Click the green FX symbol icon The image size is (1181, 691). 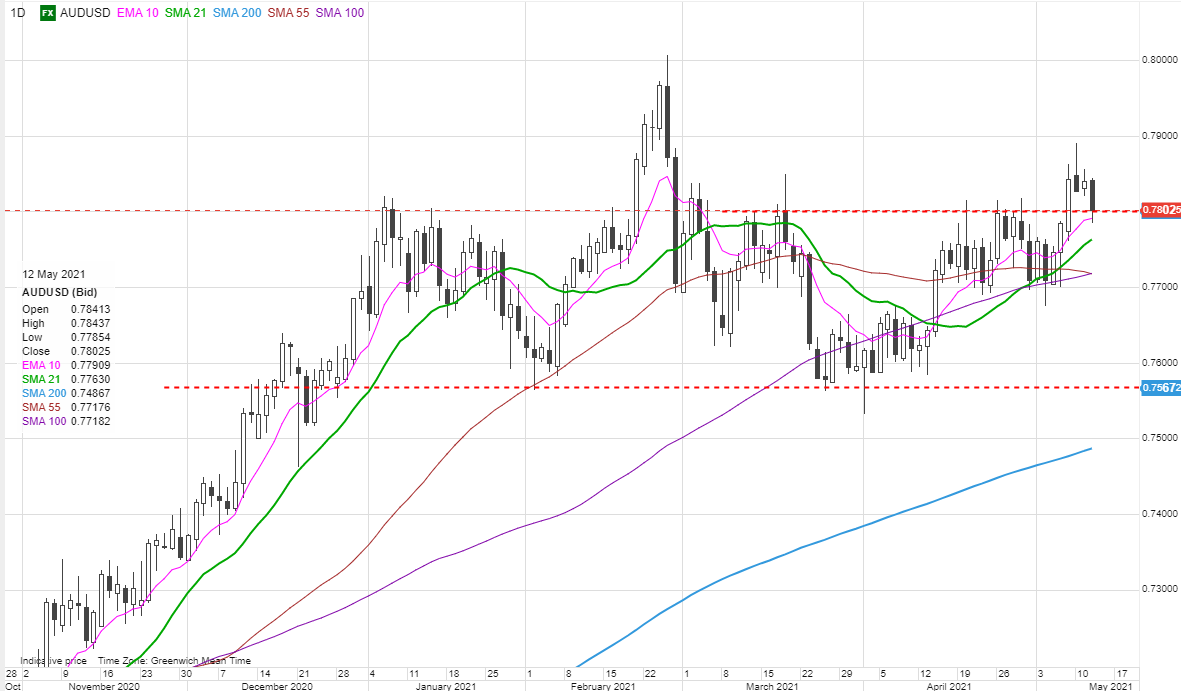click(x=47, y=13)
